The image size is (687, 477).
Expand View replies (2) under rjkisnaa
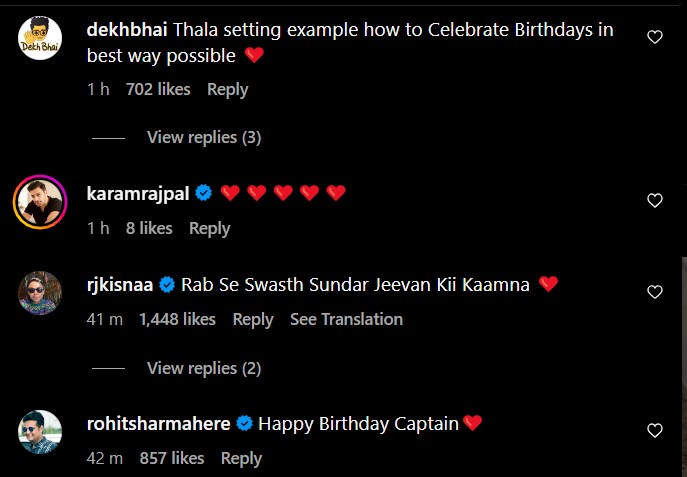[x=204, y=368]
